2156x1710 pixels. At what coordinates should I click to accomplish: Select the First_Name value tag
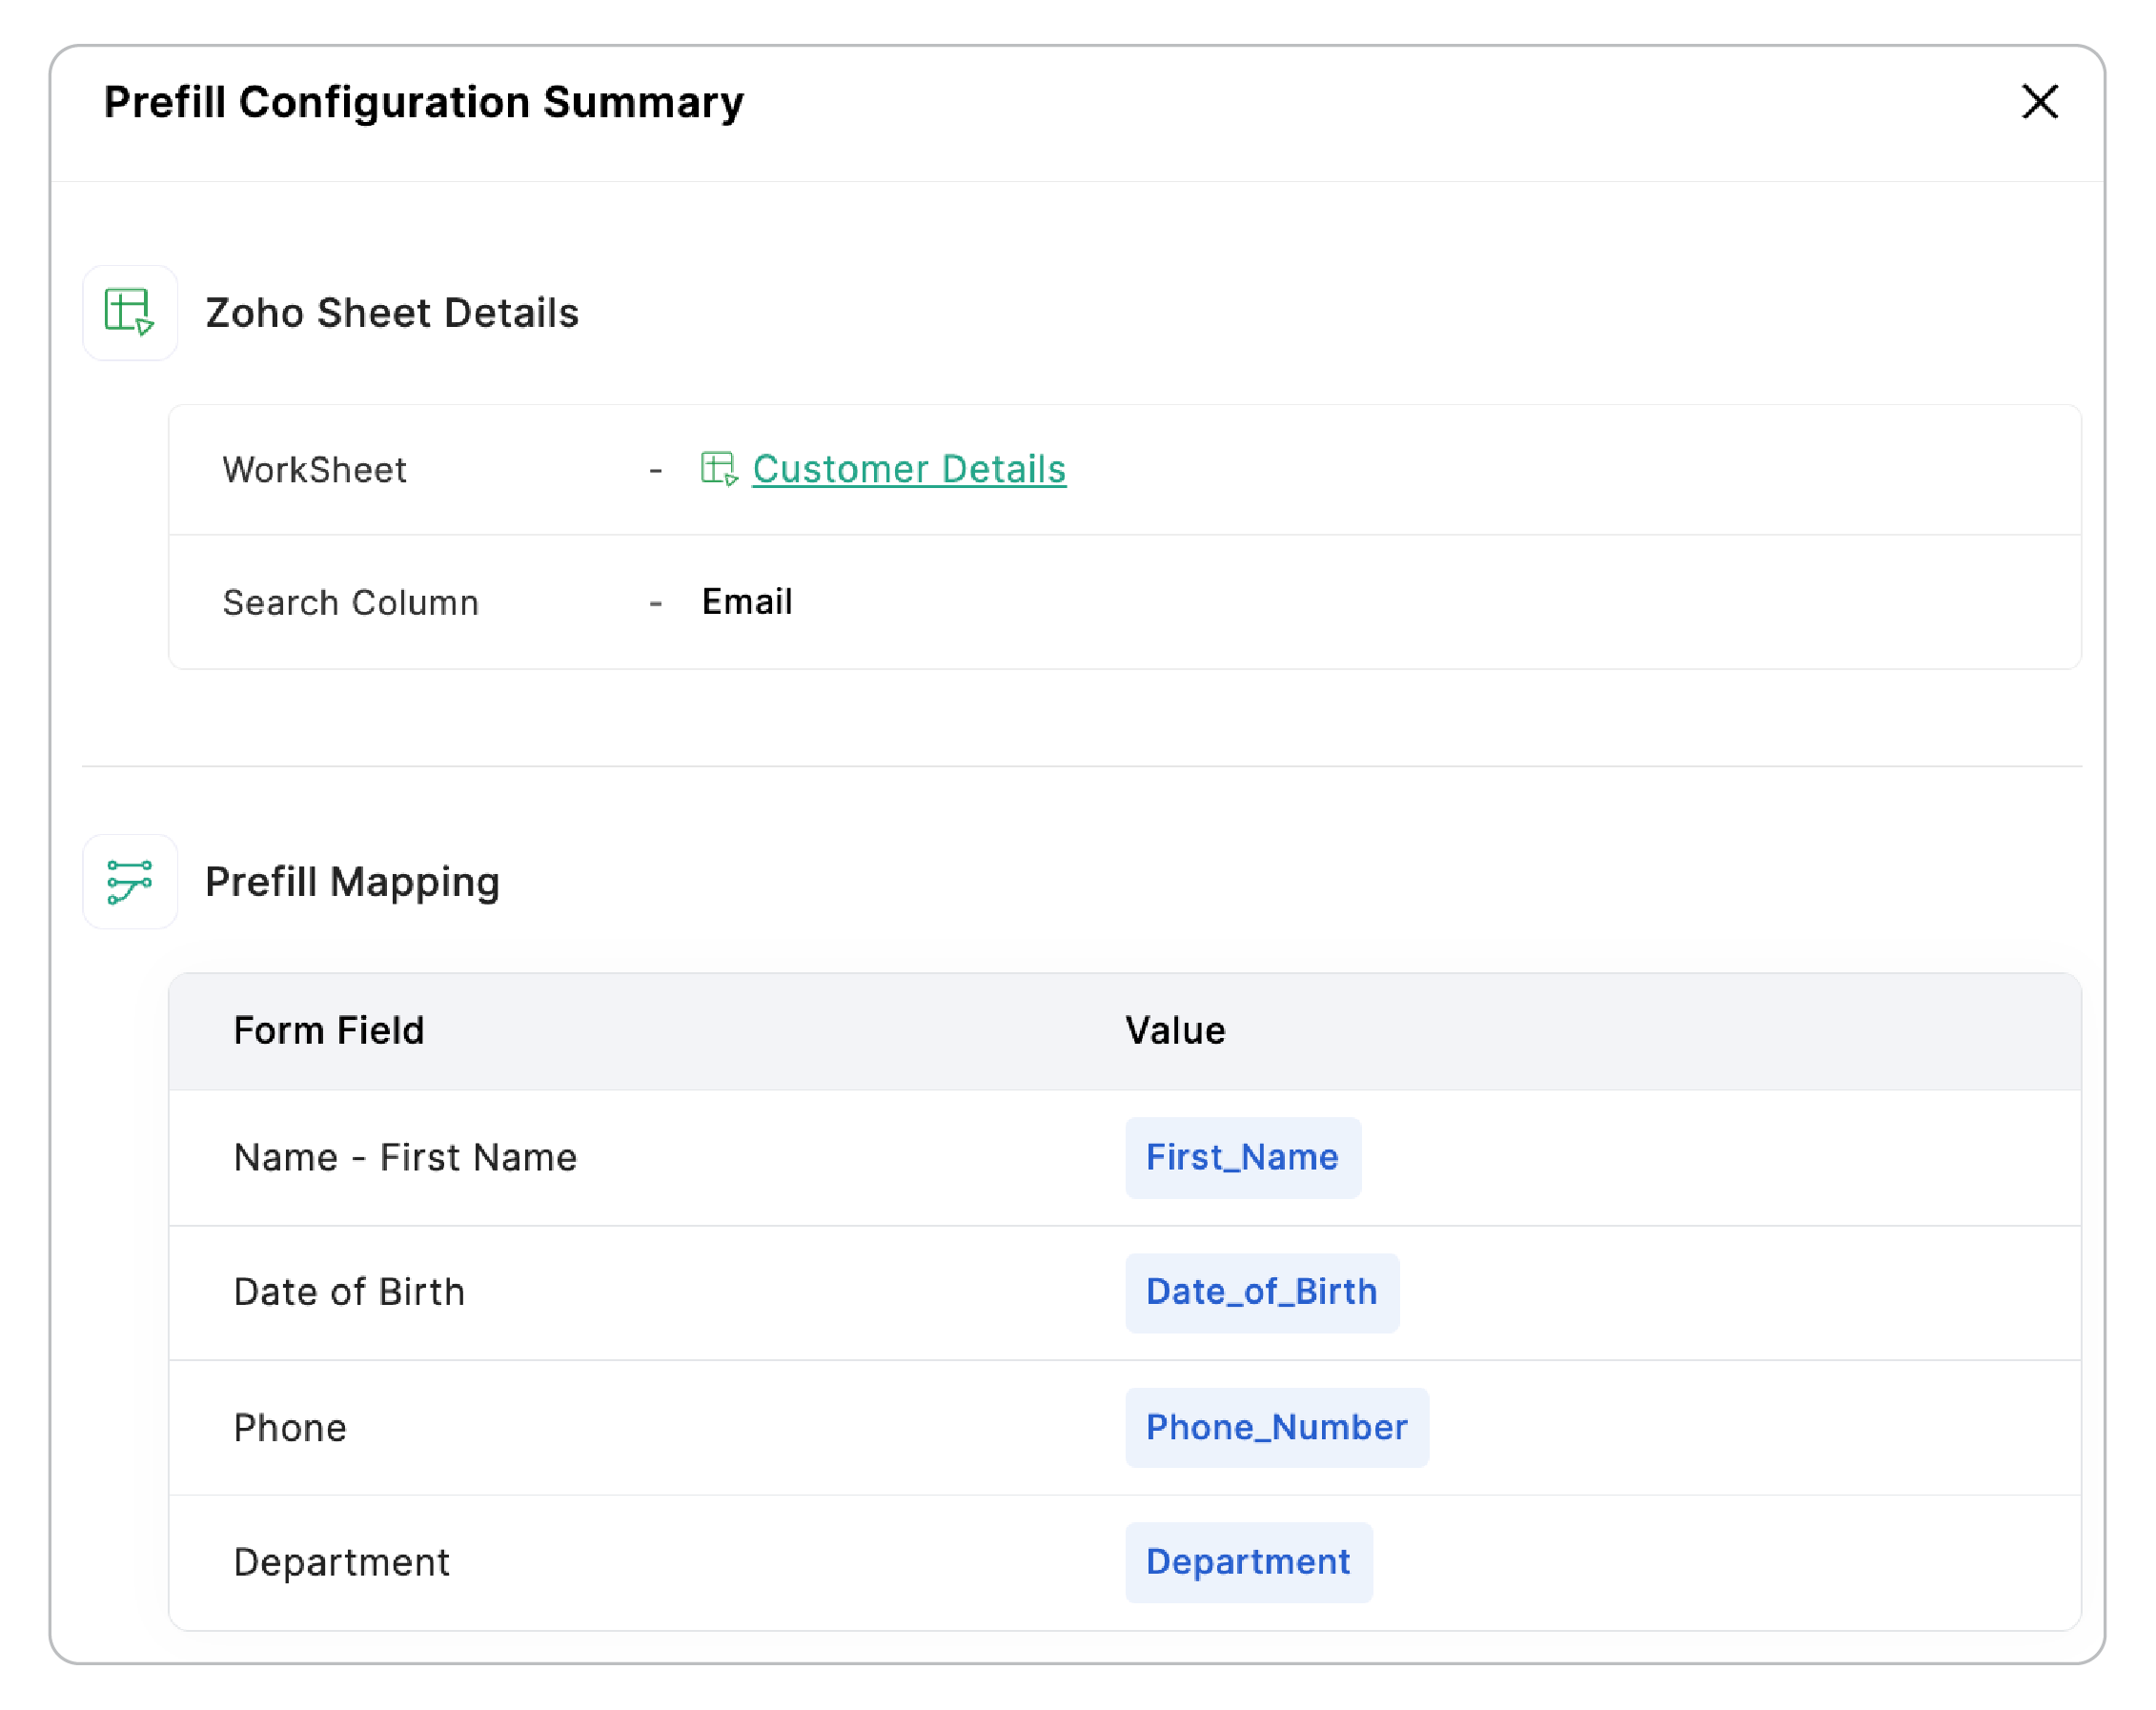coord(1242,1157)
